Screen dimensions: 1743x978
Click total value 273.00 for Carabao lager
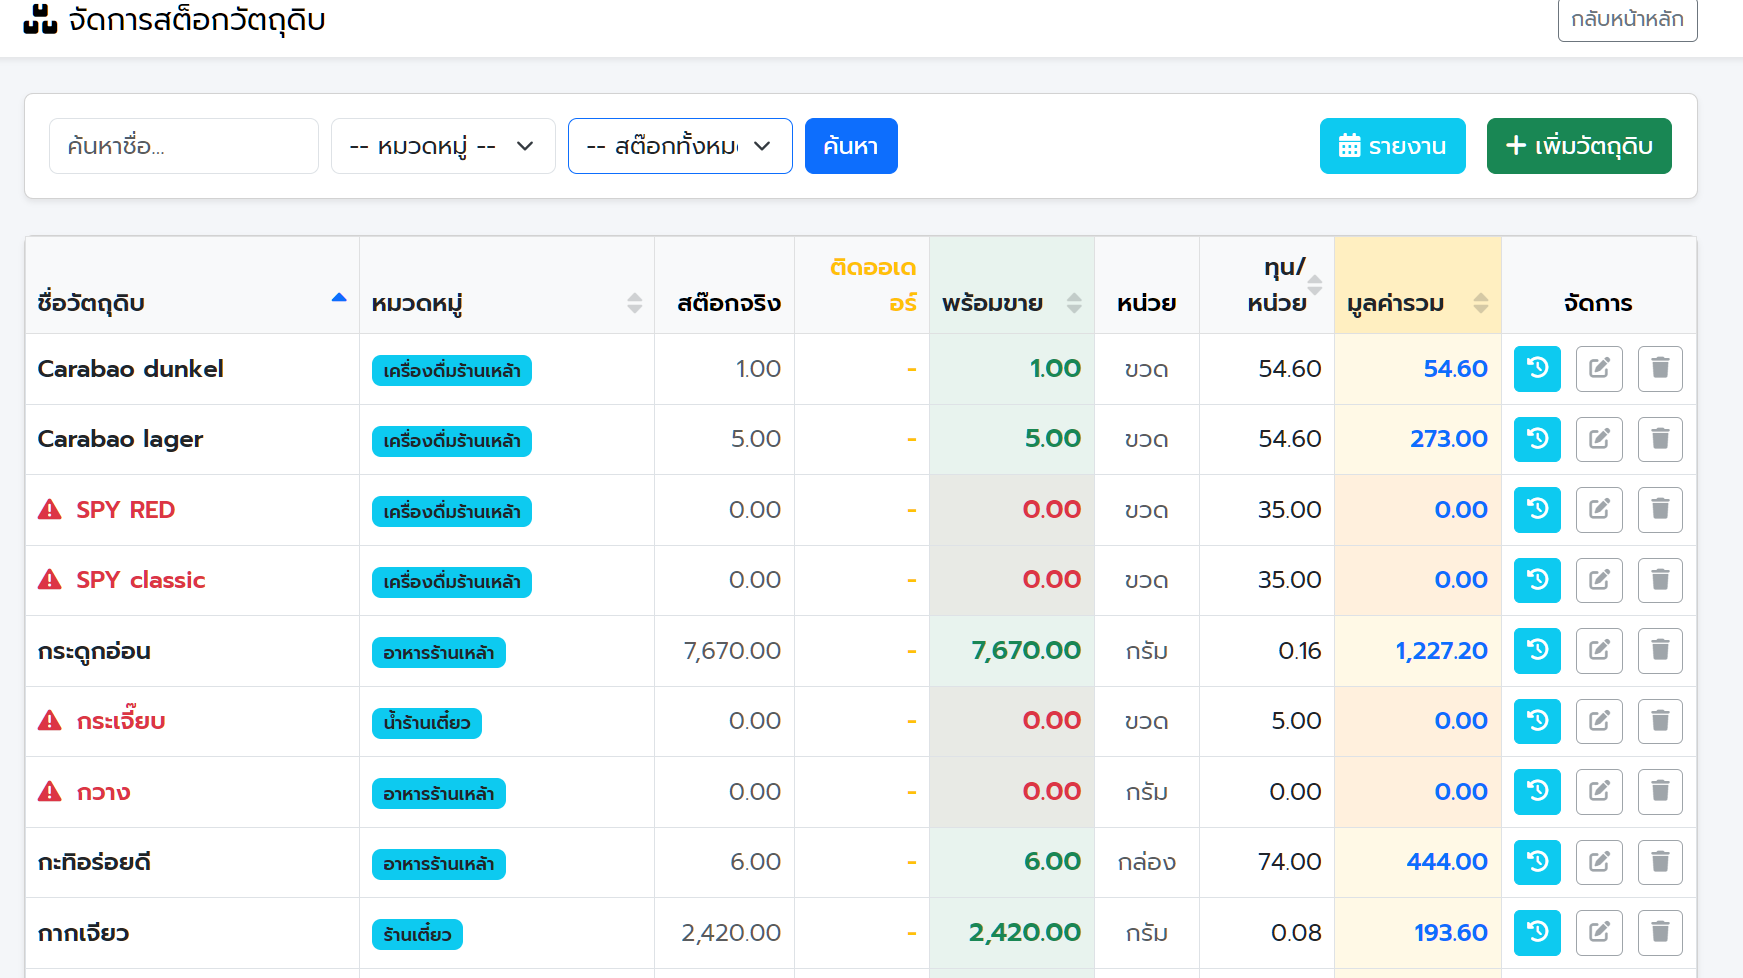1449,439
